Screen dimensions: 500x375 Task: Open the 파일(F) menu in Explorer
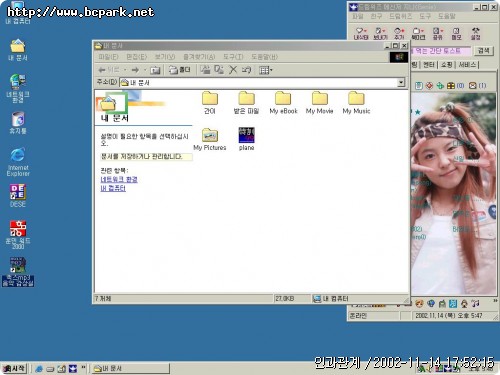click(108, 57)
